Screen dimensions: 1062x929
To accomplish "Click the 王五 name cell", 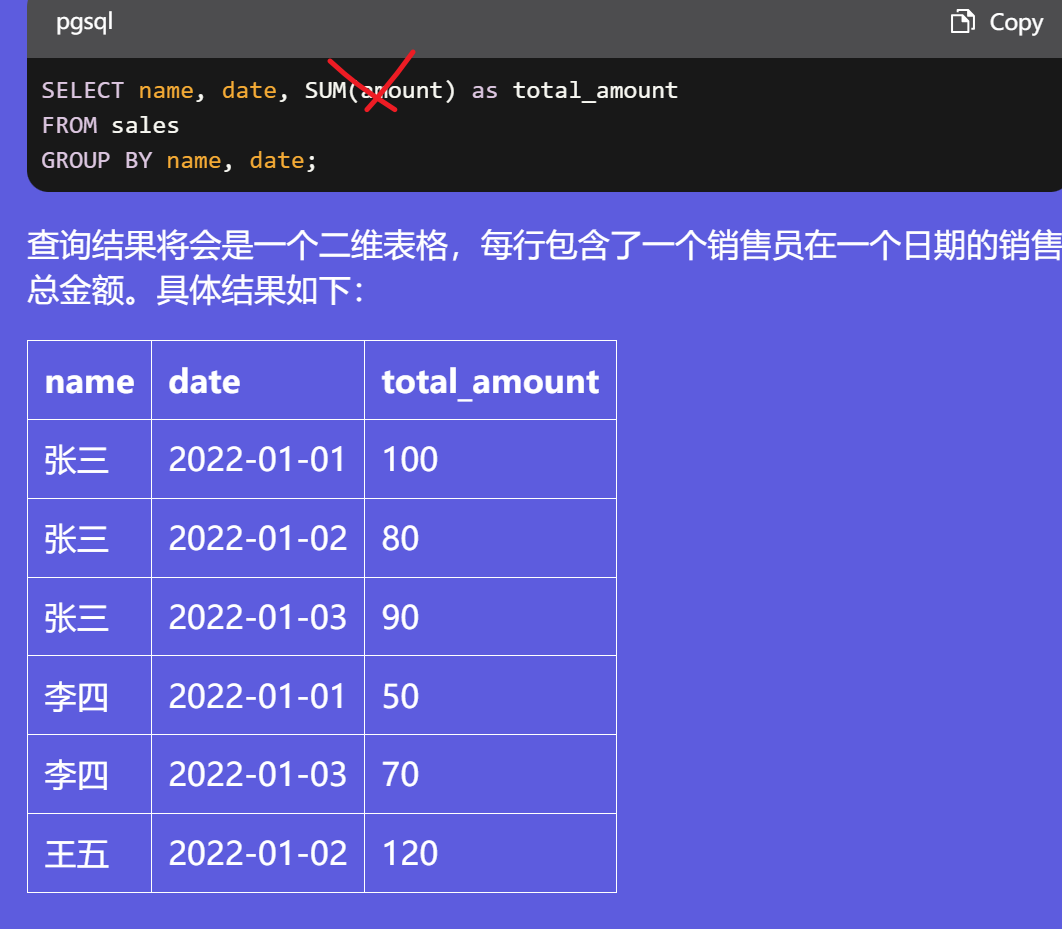I will [x=77, y=854].
